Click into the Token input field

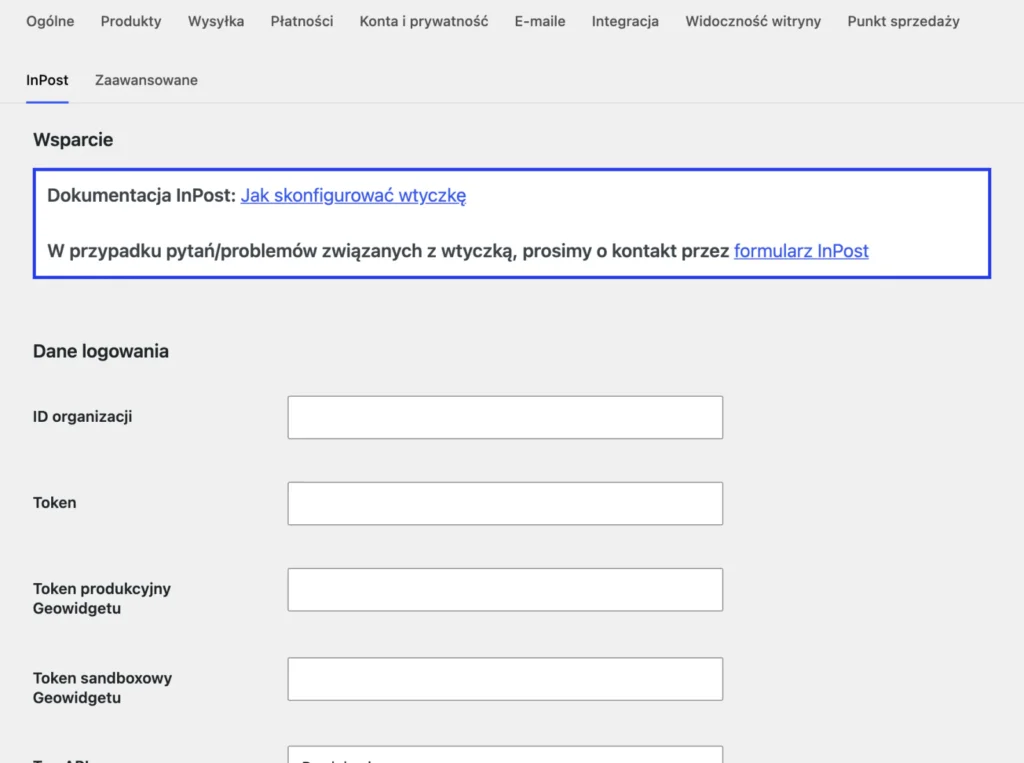pos(505,504)
